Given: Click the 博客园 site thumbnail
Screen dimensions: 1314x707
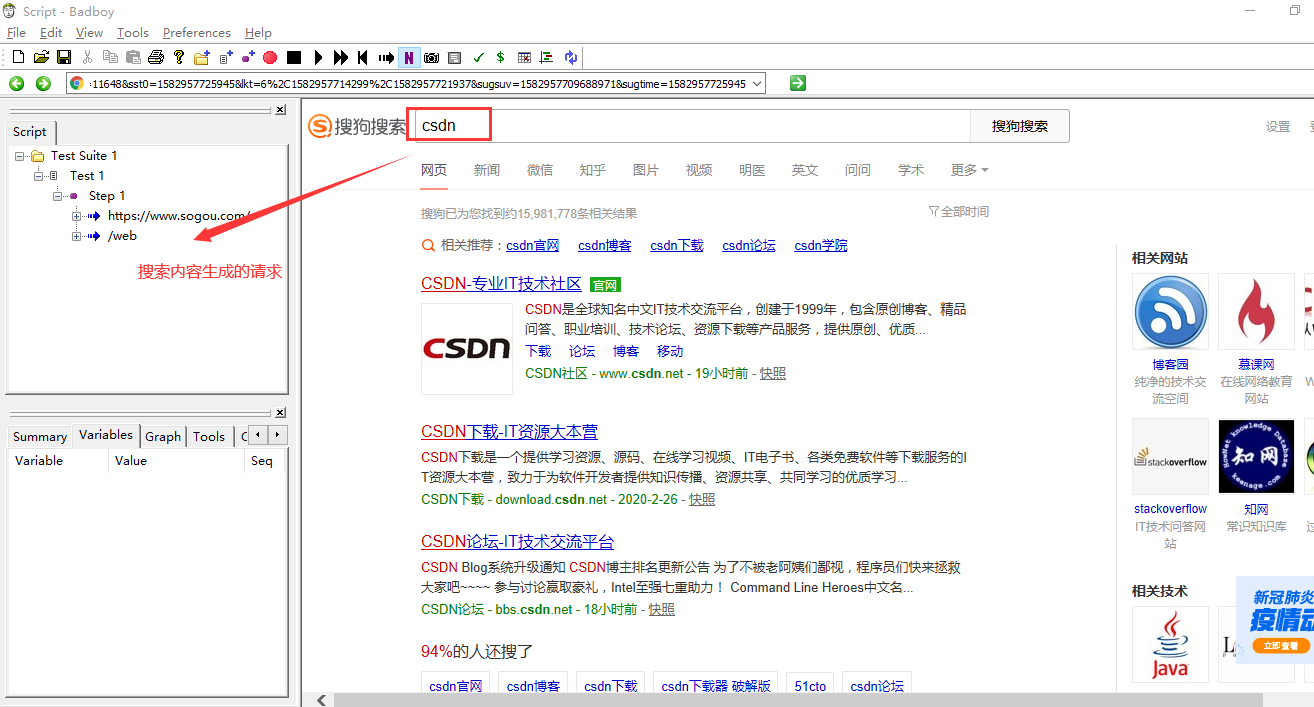Looking at the screenshot, I should pyautogui.click(x=1170, y=311).
